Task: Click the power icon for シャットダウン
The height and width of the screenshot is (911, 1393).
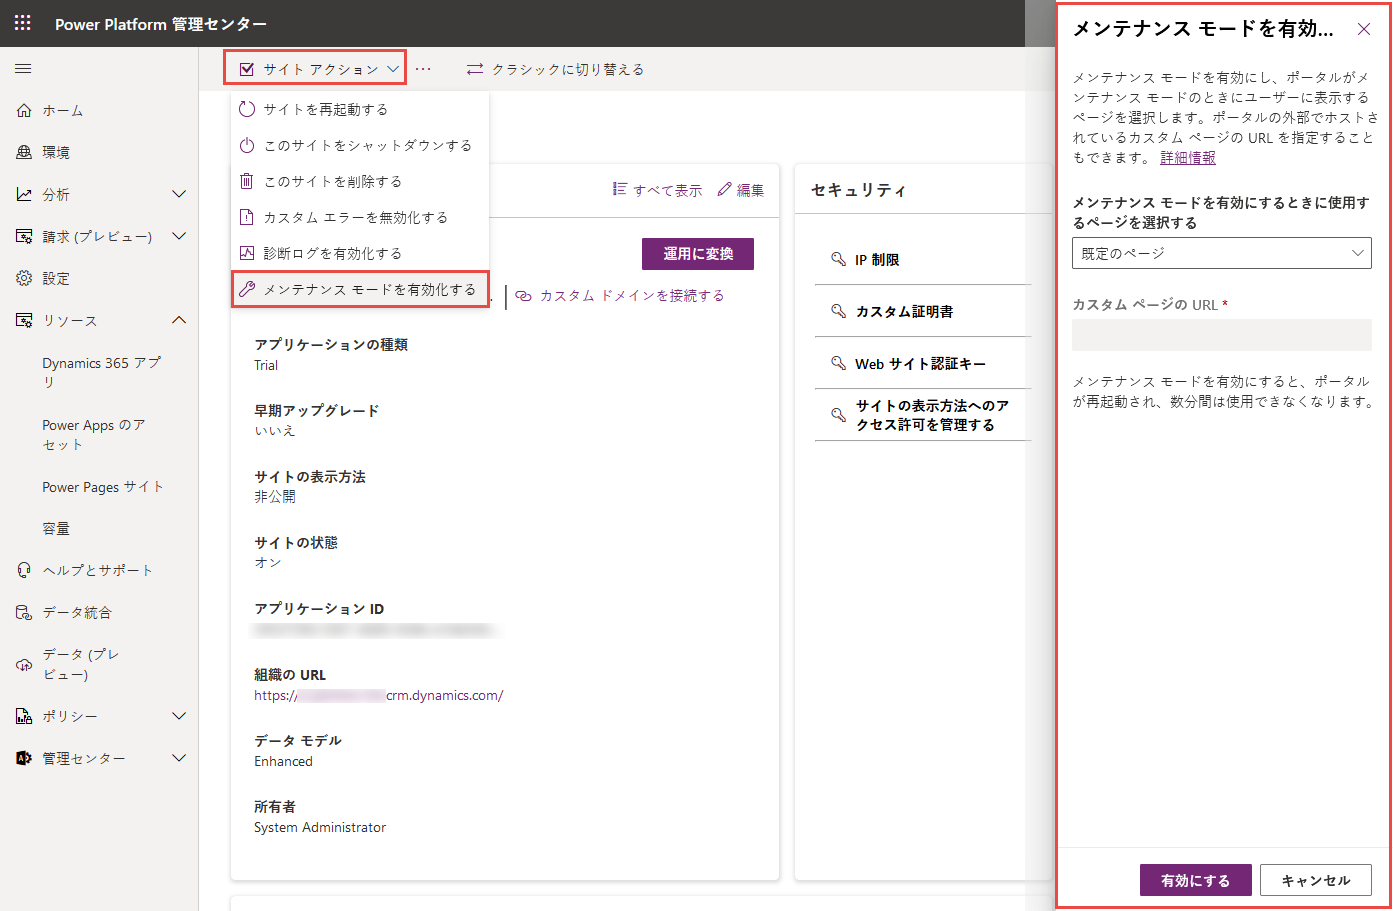Action: 247,145
